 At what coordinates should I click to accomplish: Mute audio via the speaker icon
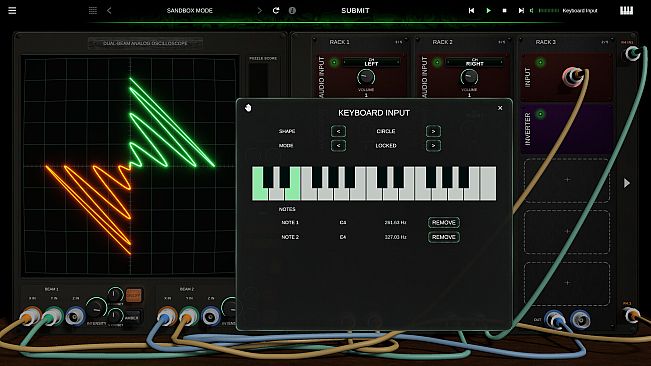click(532, 10)
